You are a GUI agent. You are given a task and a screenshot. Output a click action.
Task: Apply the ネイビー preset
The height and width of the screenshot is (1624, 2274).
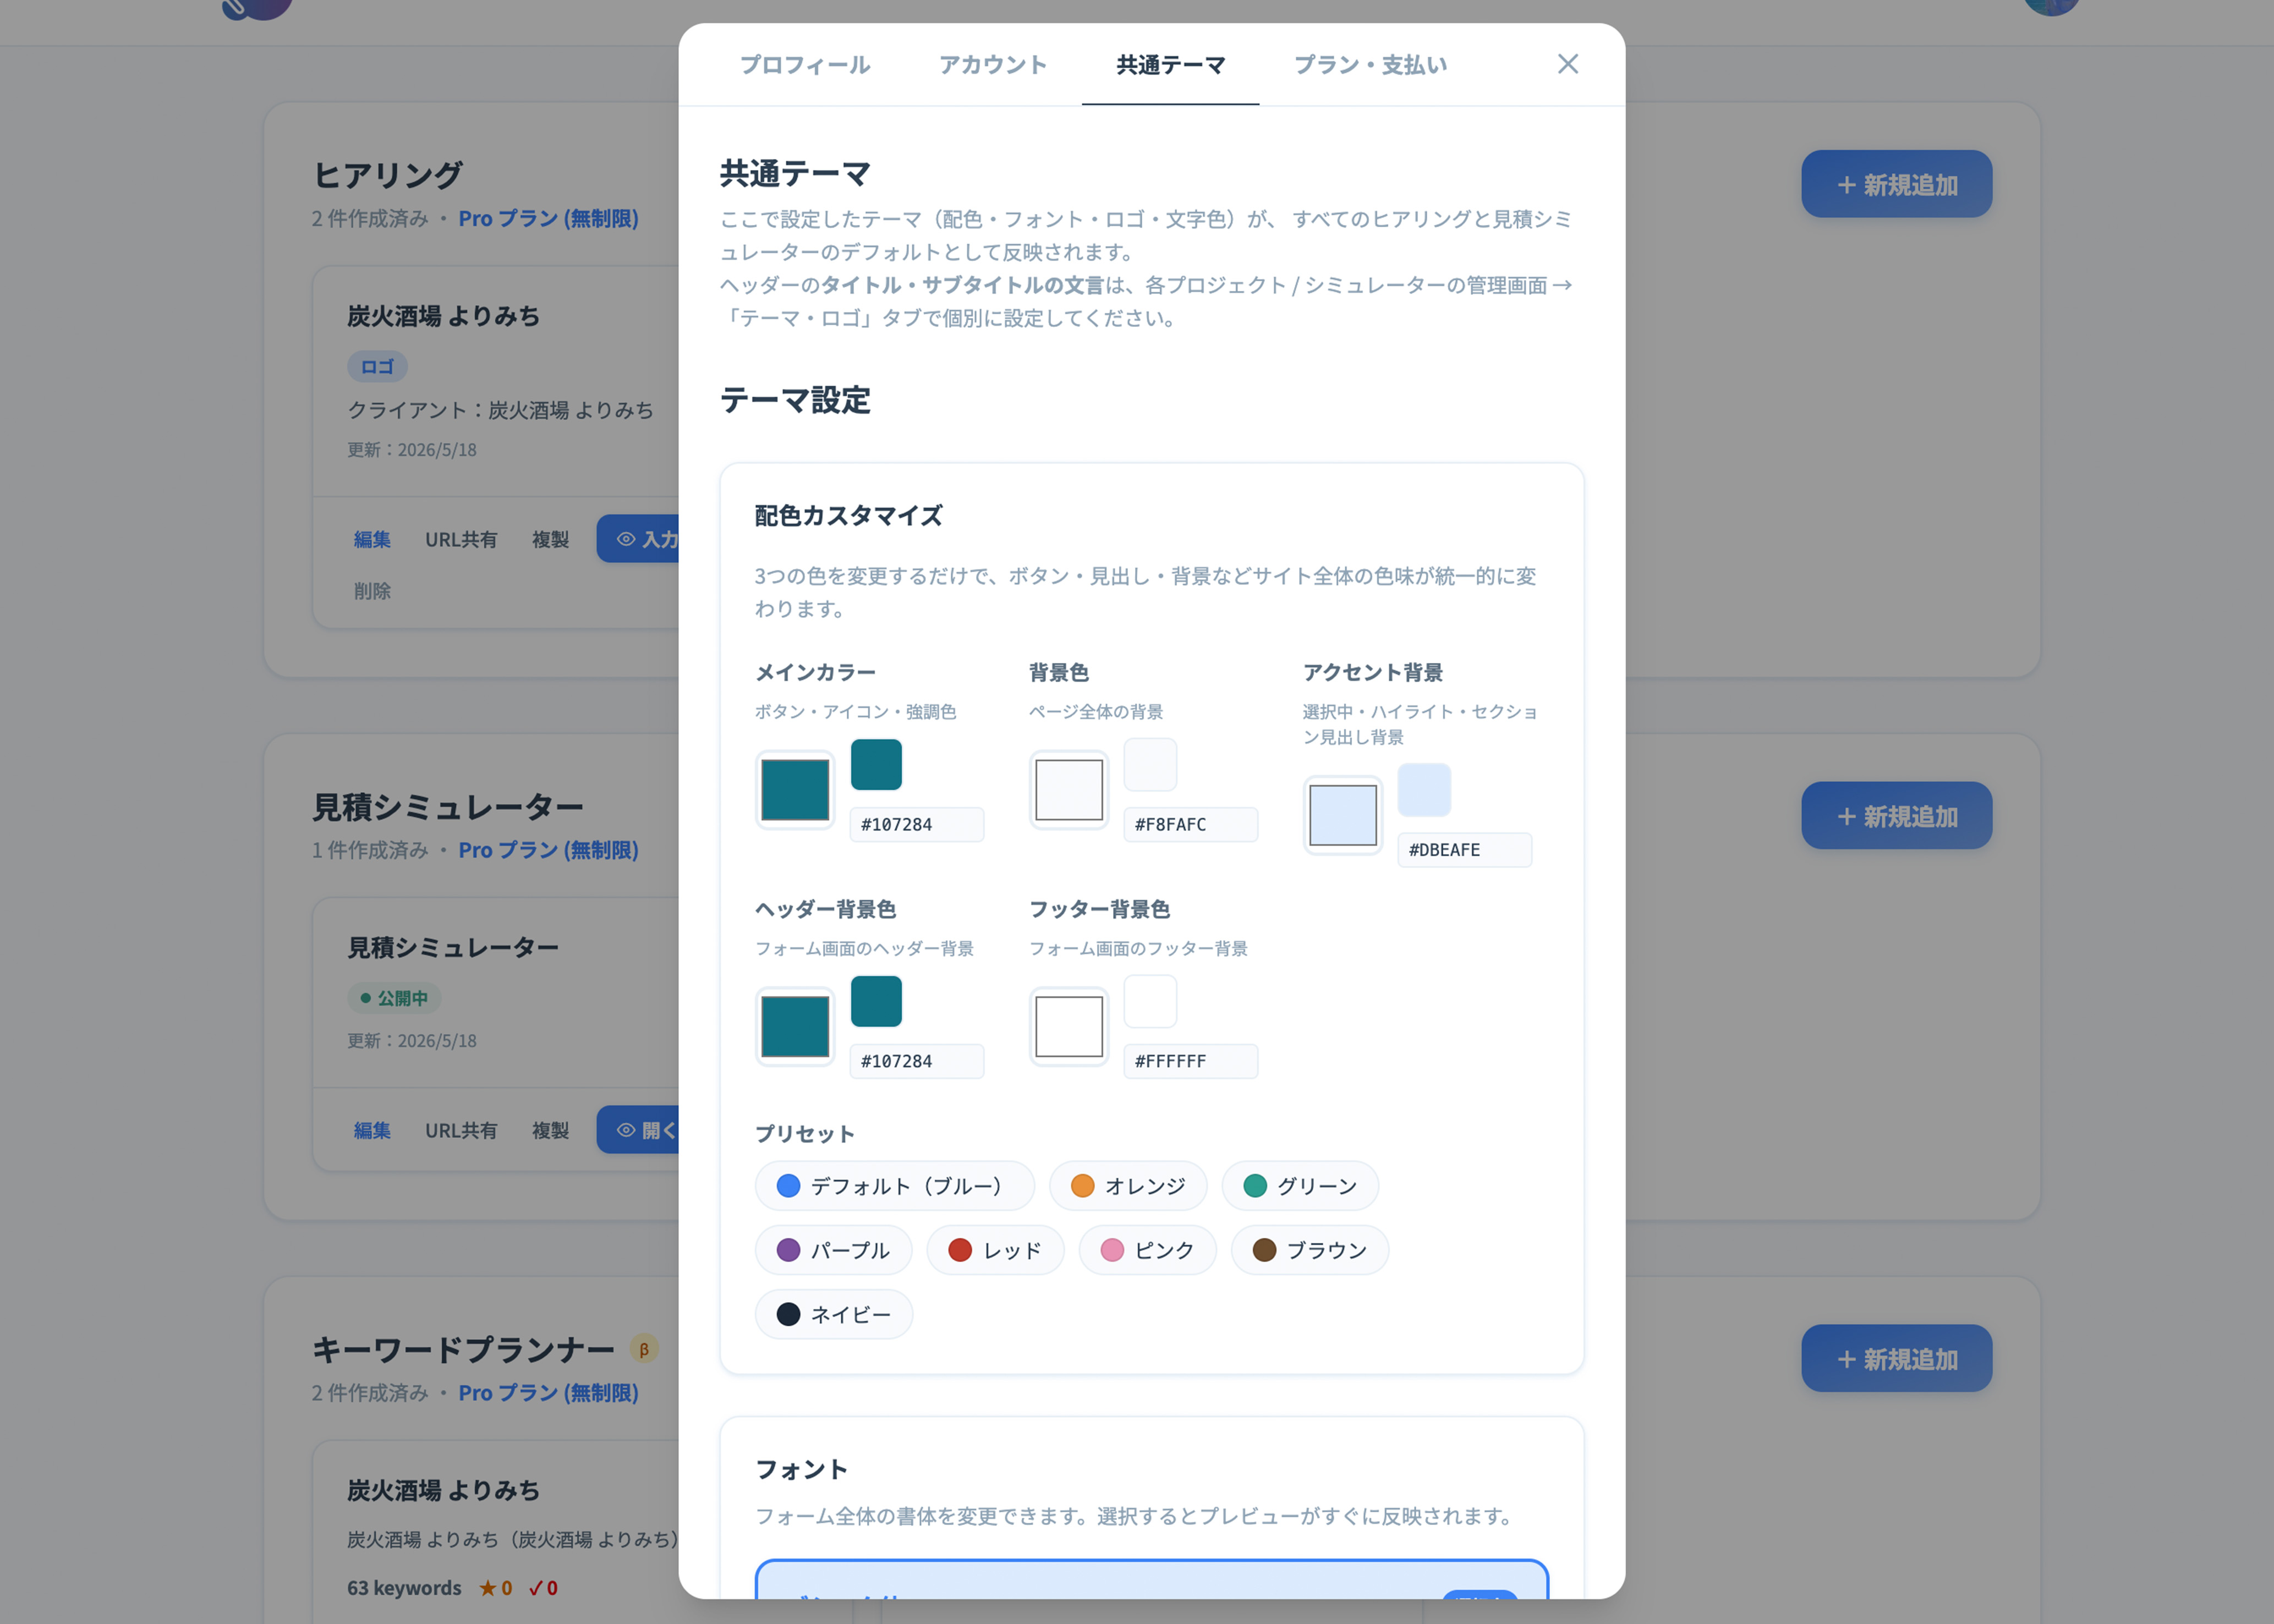click(833, 1314)
